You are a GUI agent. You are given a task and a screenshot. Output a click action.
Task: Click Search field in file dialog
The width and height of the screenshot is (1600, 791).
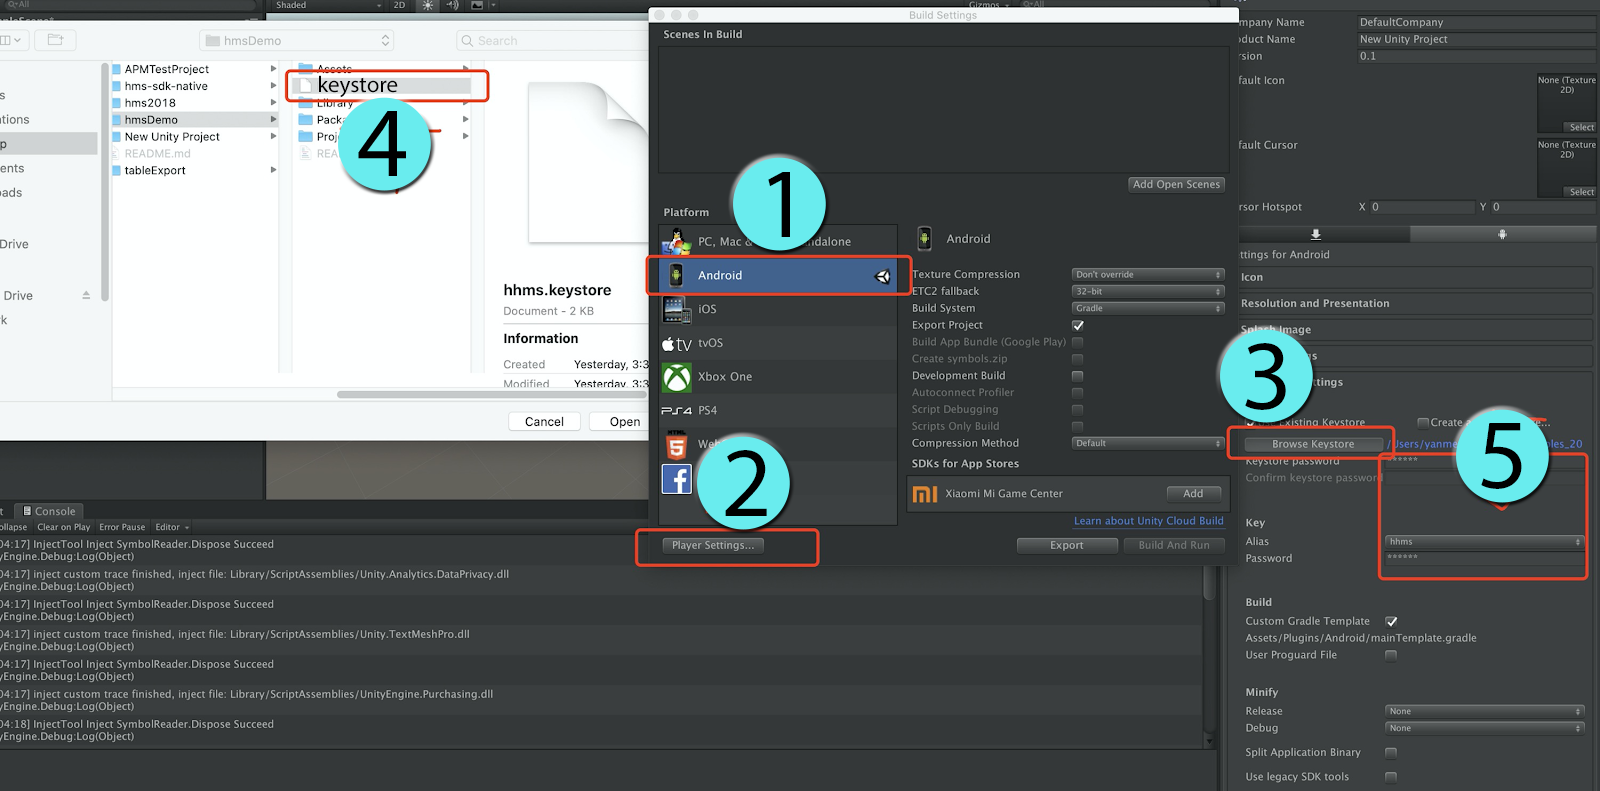click(x=553, y=40)
